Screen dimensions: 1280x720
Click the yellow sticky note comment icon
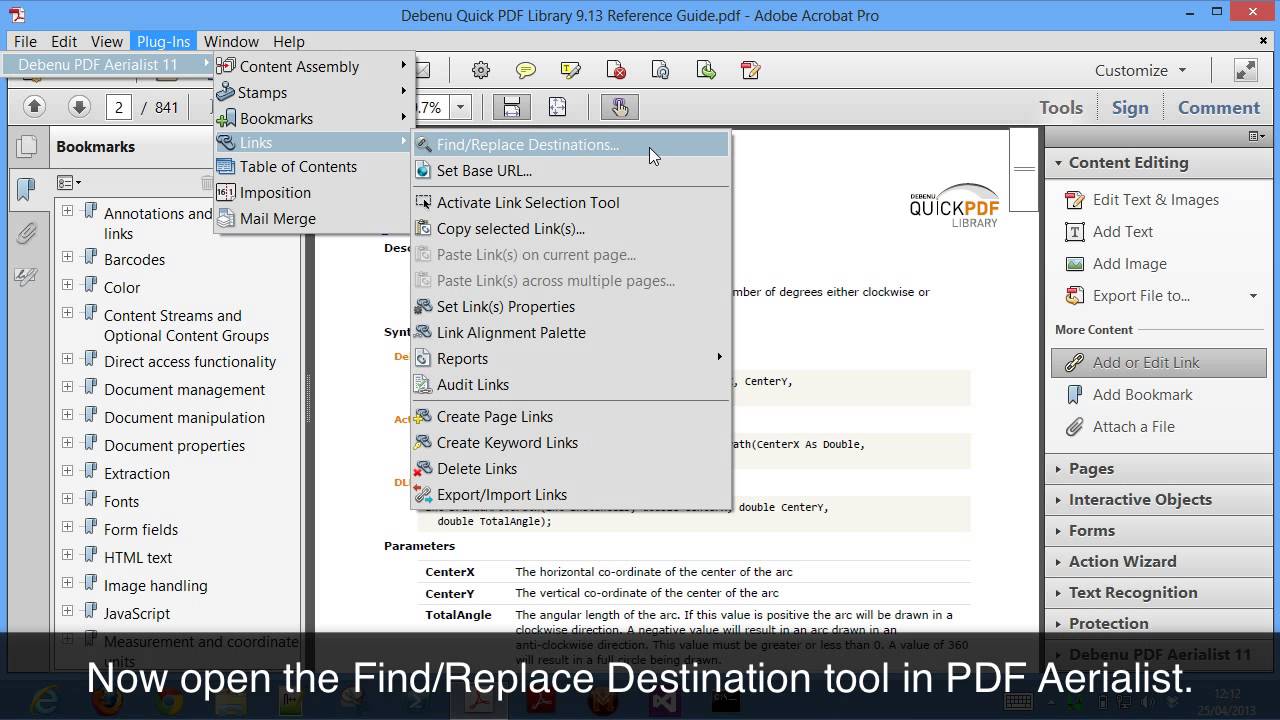pos(526,70)
